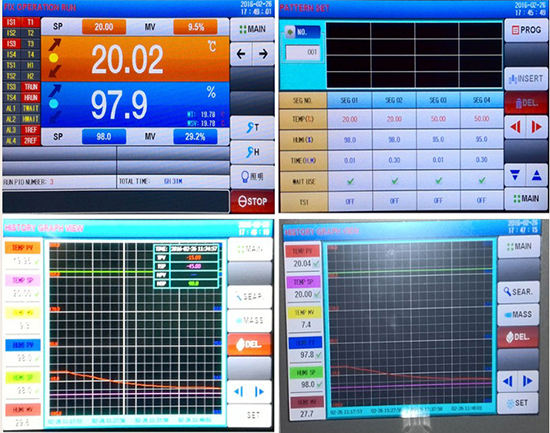Move segment list down with blue down arrow

pyautogui.click(x=515, y=175)
